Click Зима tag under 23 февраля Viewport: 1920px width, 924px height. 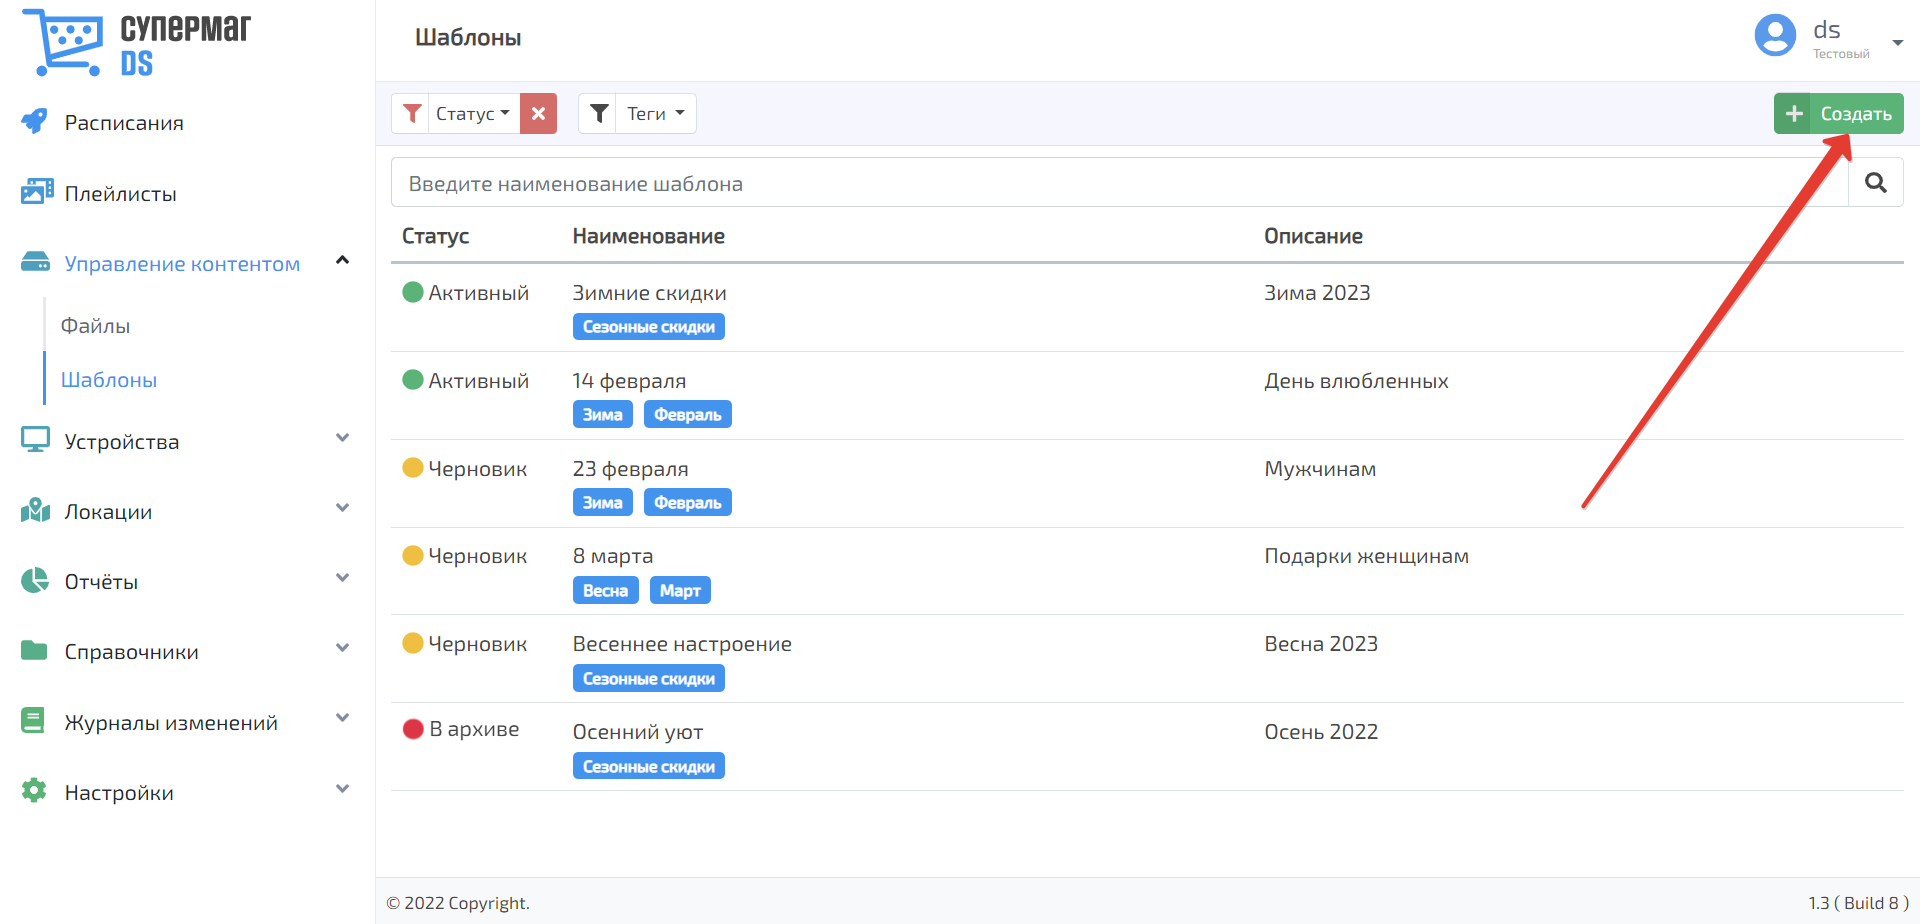pos(602,502)
